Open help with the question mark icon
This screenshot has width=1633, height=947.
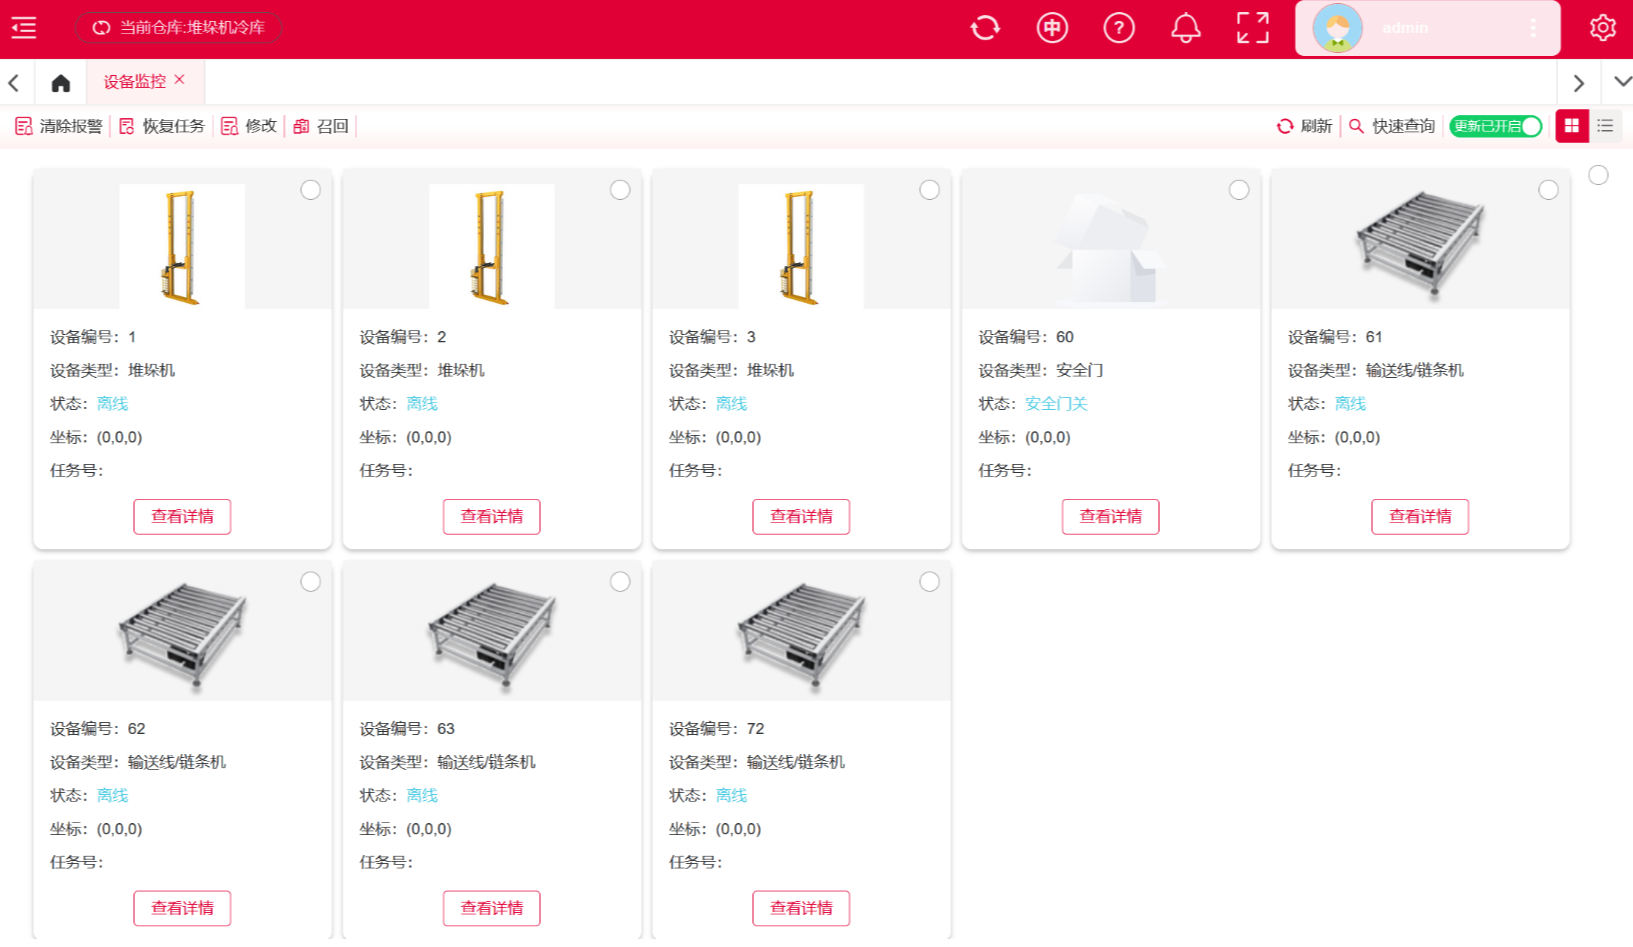pyautogui.click(x=1118, y=28)
